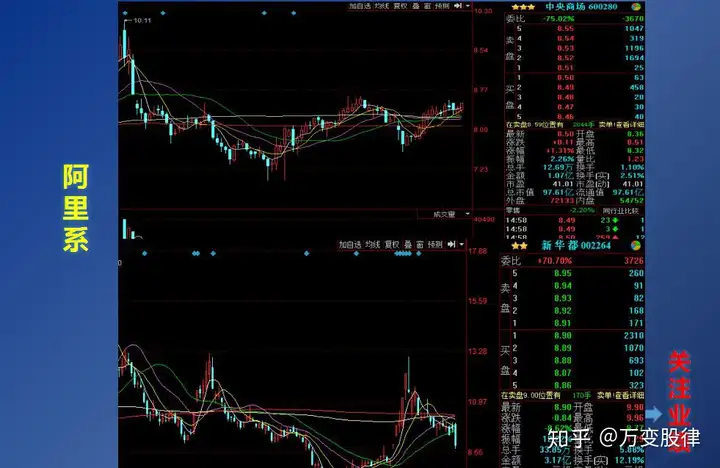The width and height of the screenshot is (720, 468).
Task: Click 预测 in the 中央商场 chart toolbar
Action: [442, 6]
